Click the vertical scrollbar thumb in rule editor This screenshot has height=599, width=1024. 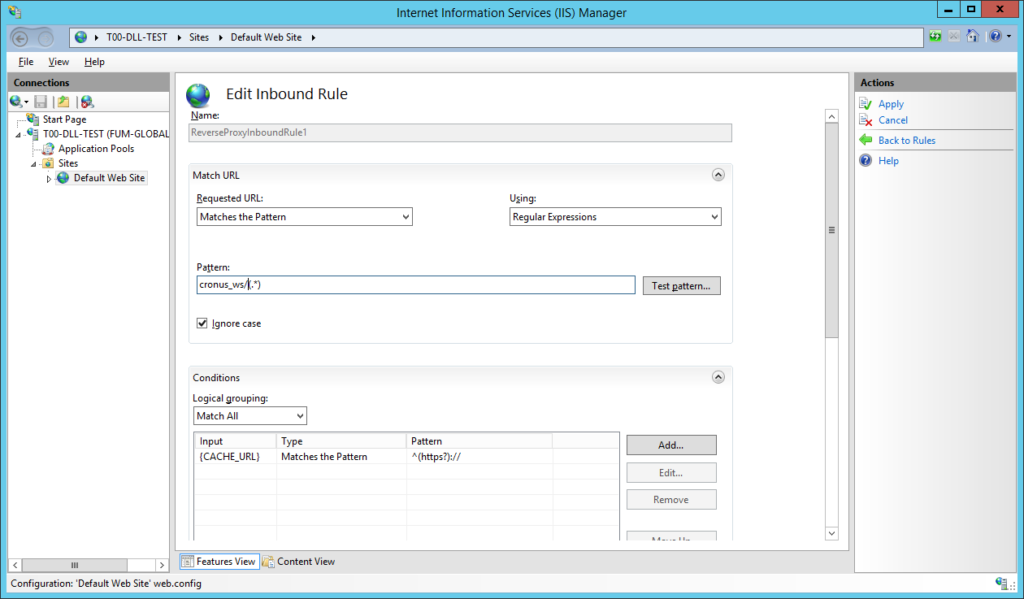pyautogui.click(x=831, y=231)
